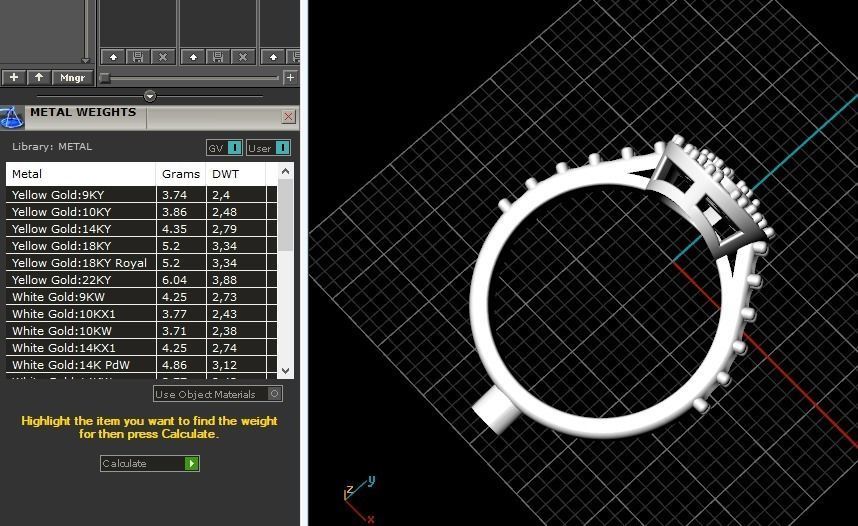858x526 pixels.
Task: Click the Metal column header
Action: [81, 174]
